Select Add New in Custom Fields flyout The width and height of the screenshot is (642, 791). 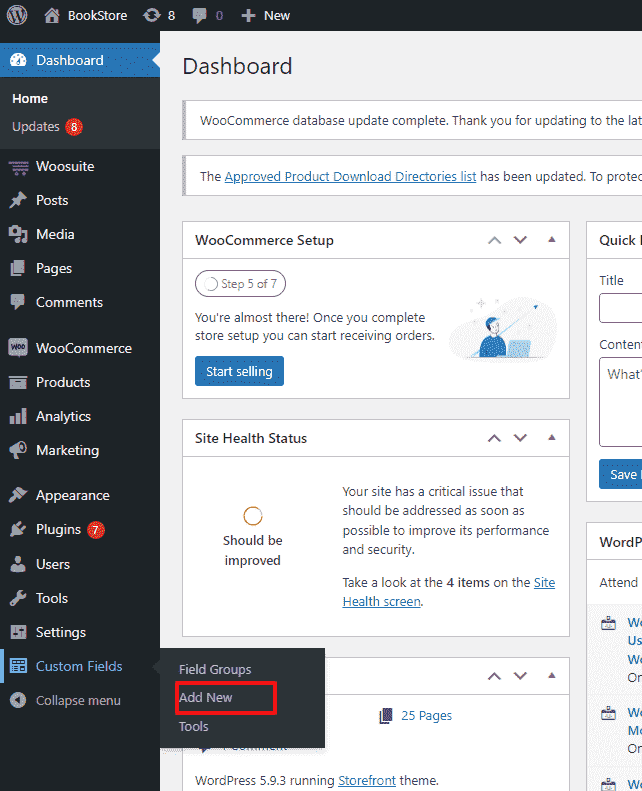coord(205,698)
